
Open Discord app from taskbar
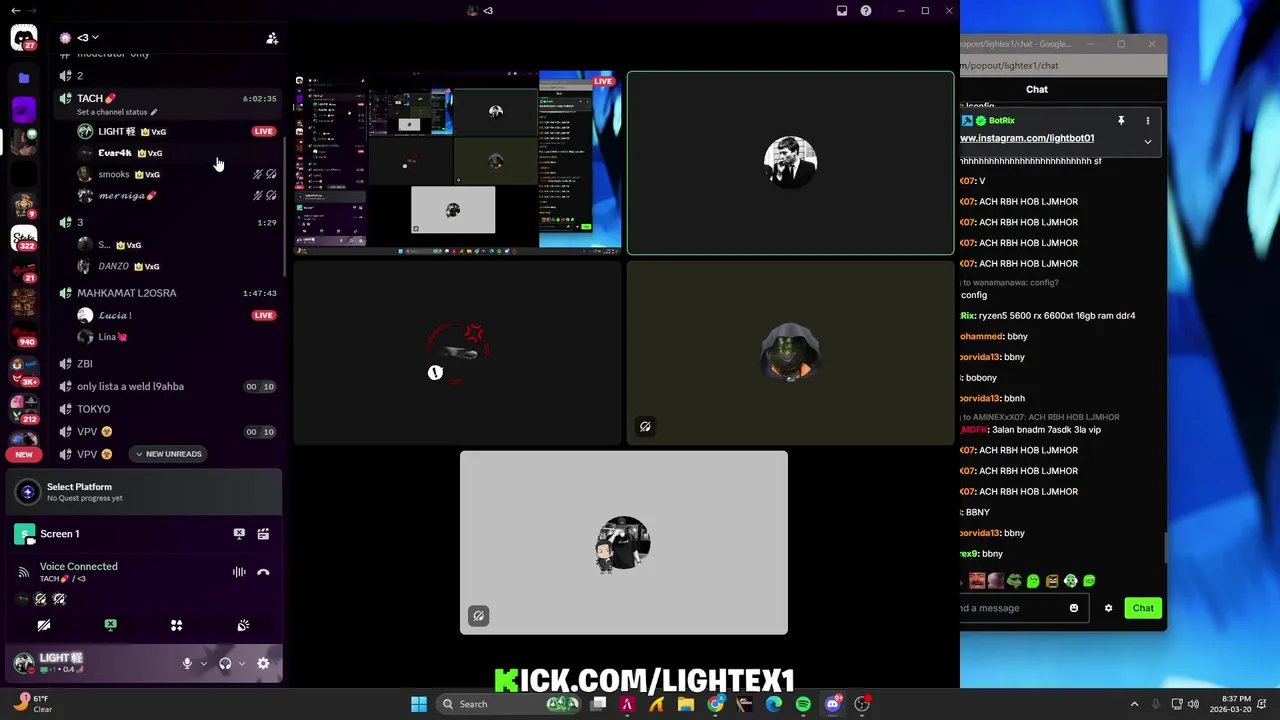pyautogui.click(x=832, y=704)
